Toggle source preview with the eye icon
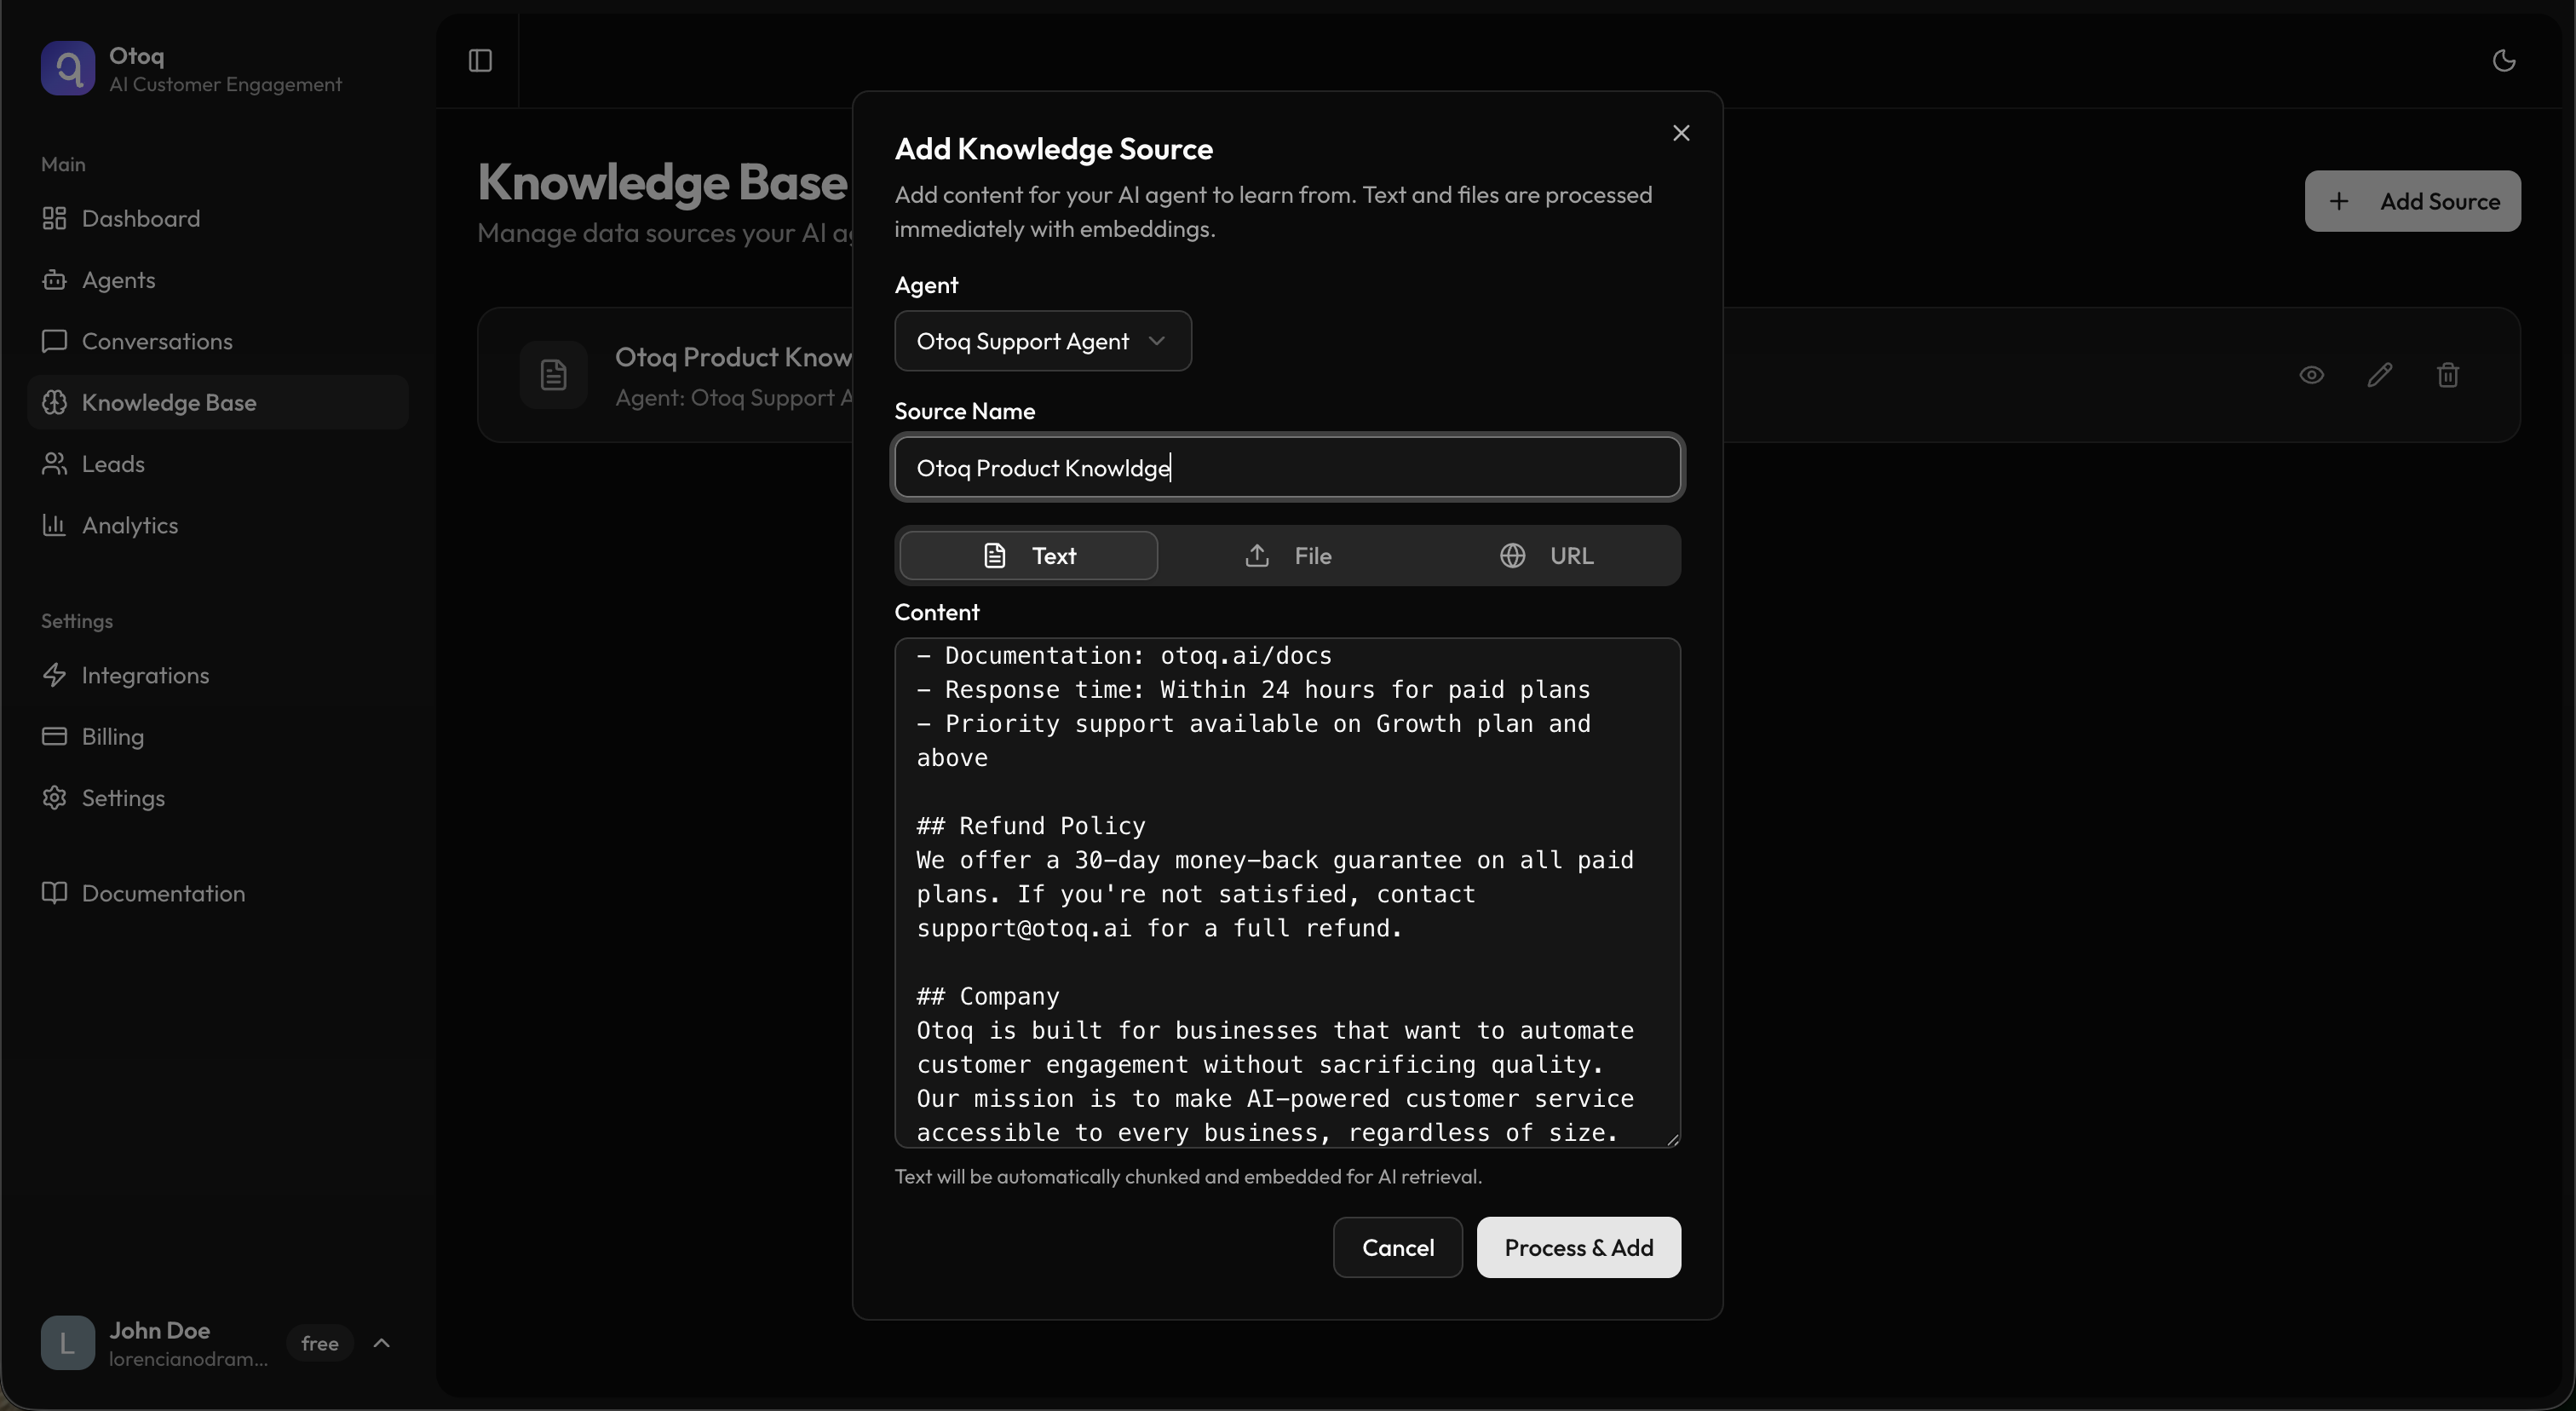This screenshot has width=2576, height=1411. point(2311,375)
